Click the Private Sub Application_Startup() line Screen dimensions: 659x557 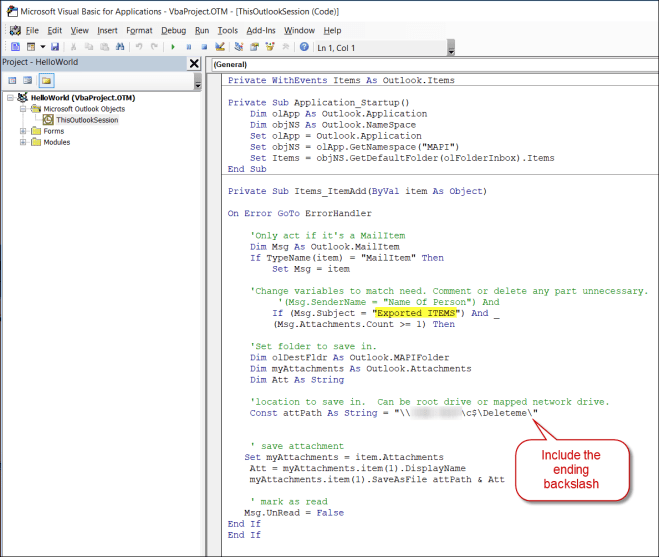pos(318,103)
